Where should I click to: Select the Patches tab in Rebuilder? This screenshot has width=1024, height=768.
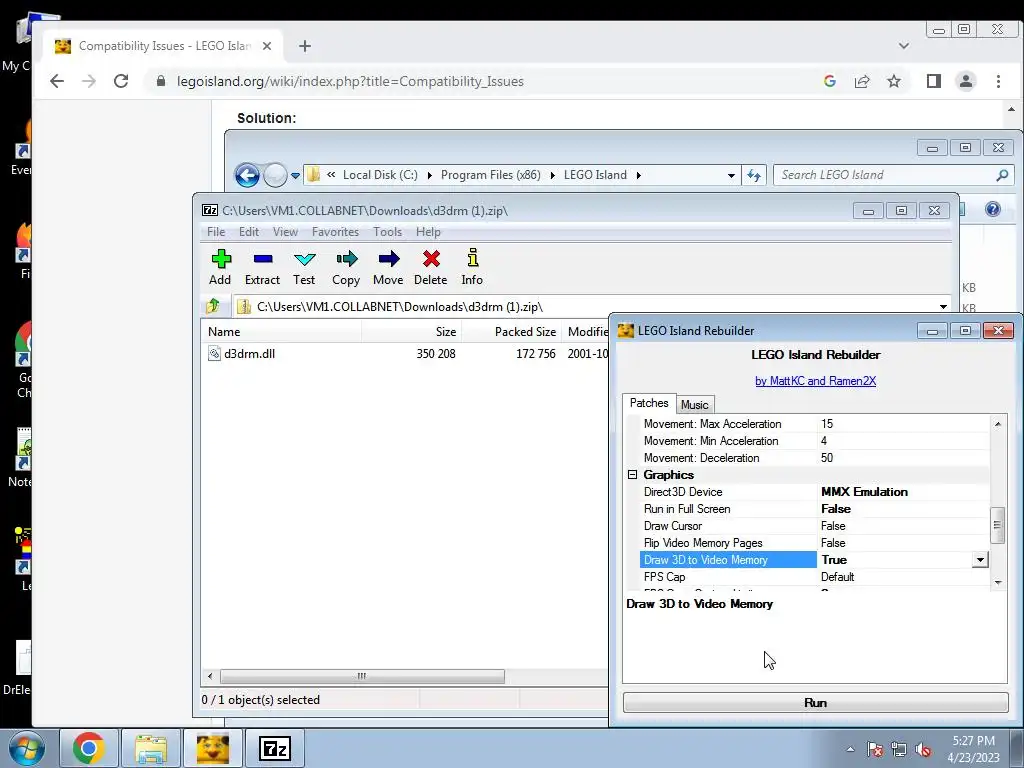649,403
